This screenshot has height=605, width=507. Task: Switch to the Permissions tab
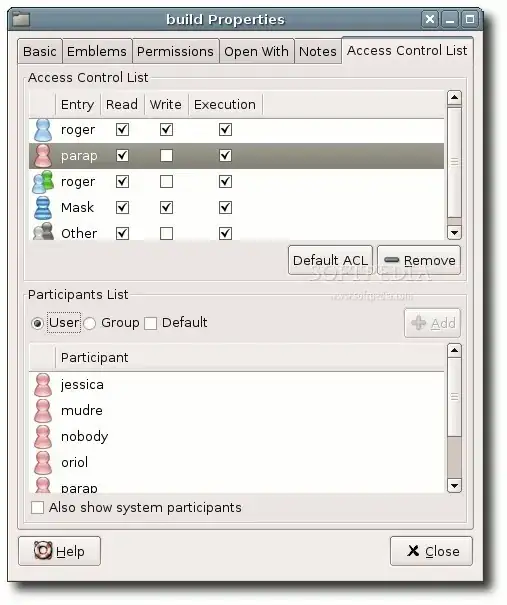coord(176,51)
